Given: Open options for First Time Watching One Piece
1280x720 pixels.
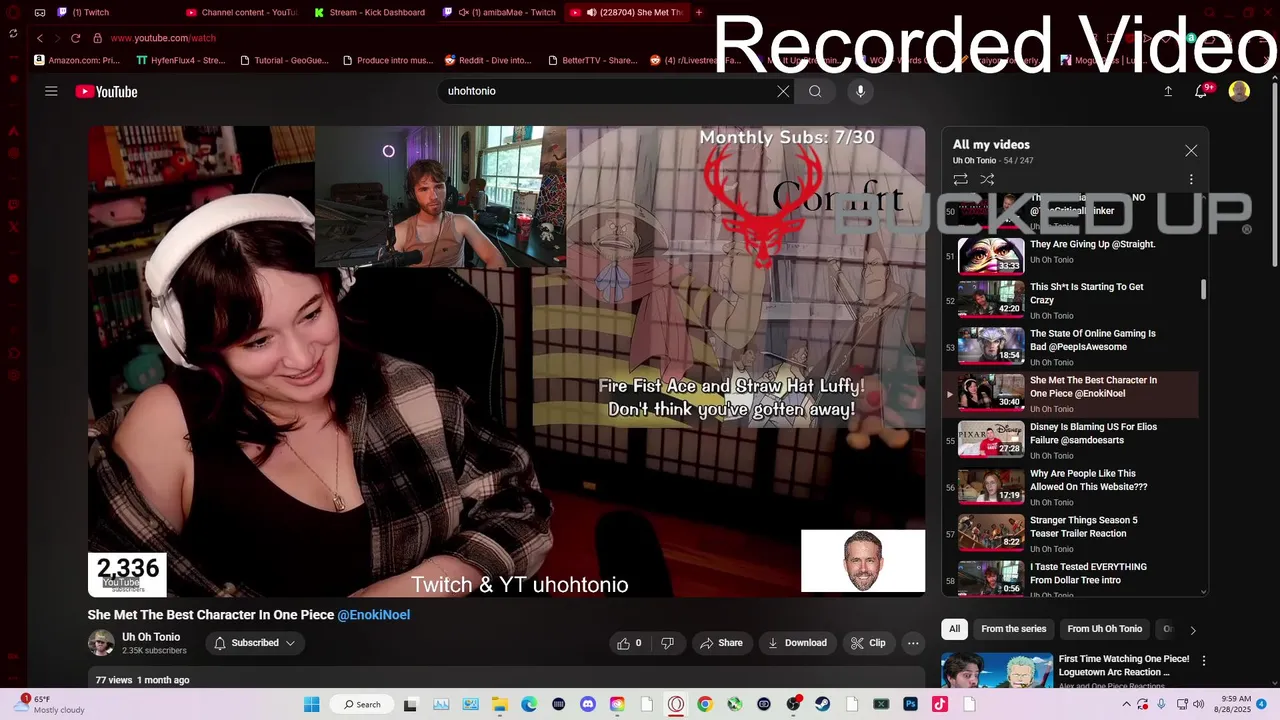Looking at the screenshot, I should point(1204,661).
